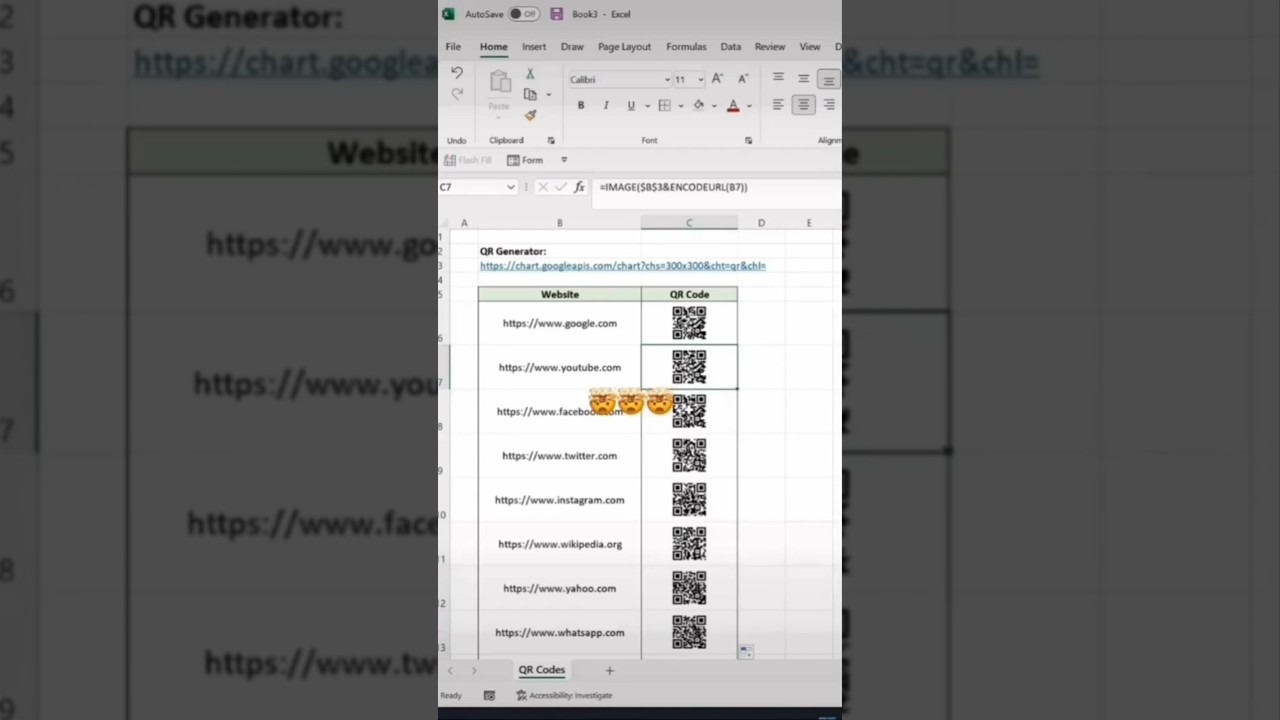Apply the red Font Color
Image resolution: width=1280 pixels, height=720 pixels.
click(733, 105)
